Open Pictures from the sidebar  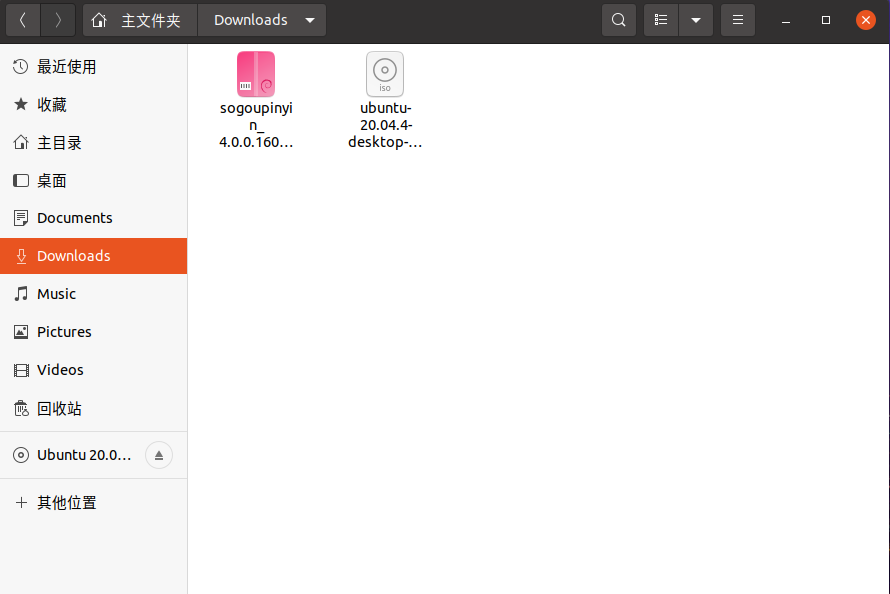(64, 331)
